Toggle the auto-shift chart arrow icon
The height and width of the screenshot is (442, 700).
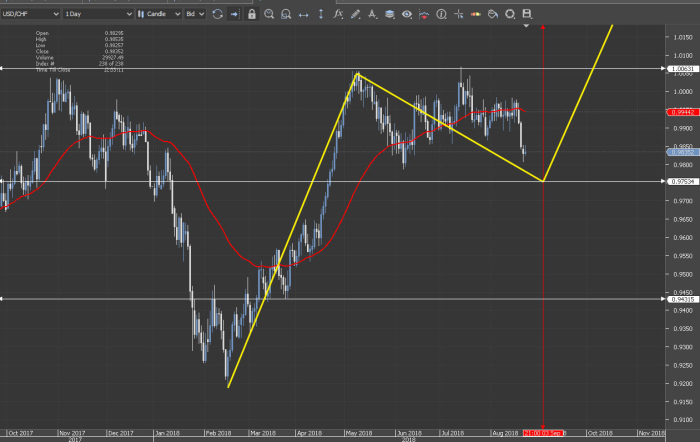(234, 14)
